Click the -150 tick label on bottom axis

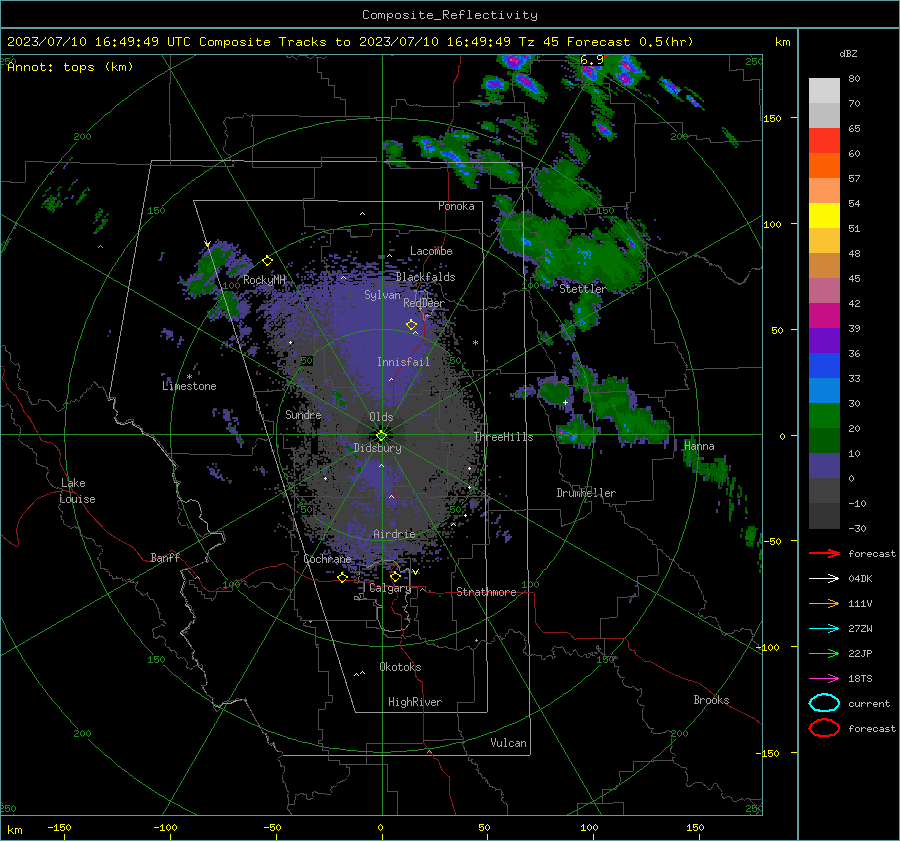tap(59, 828)
